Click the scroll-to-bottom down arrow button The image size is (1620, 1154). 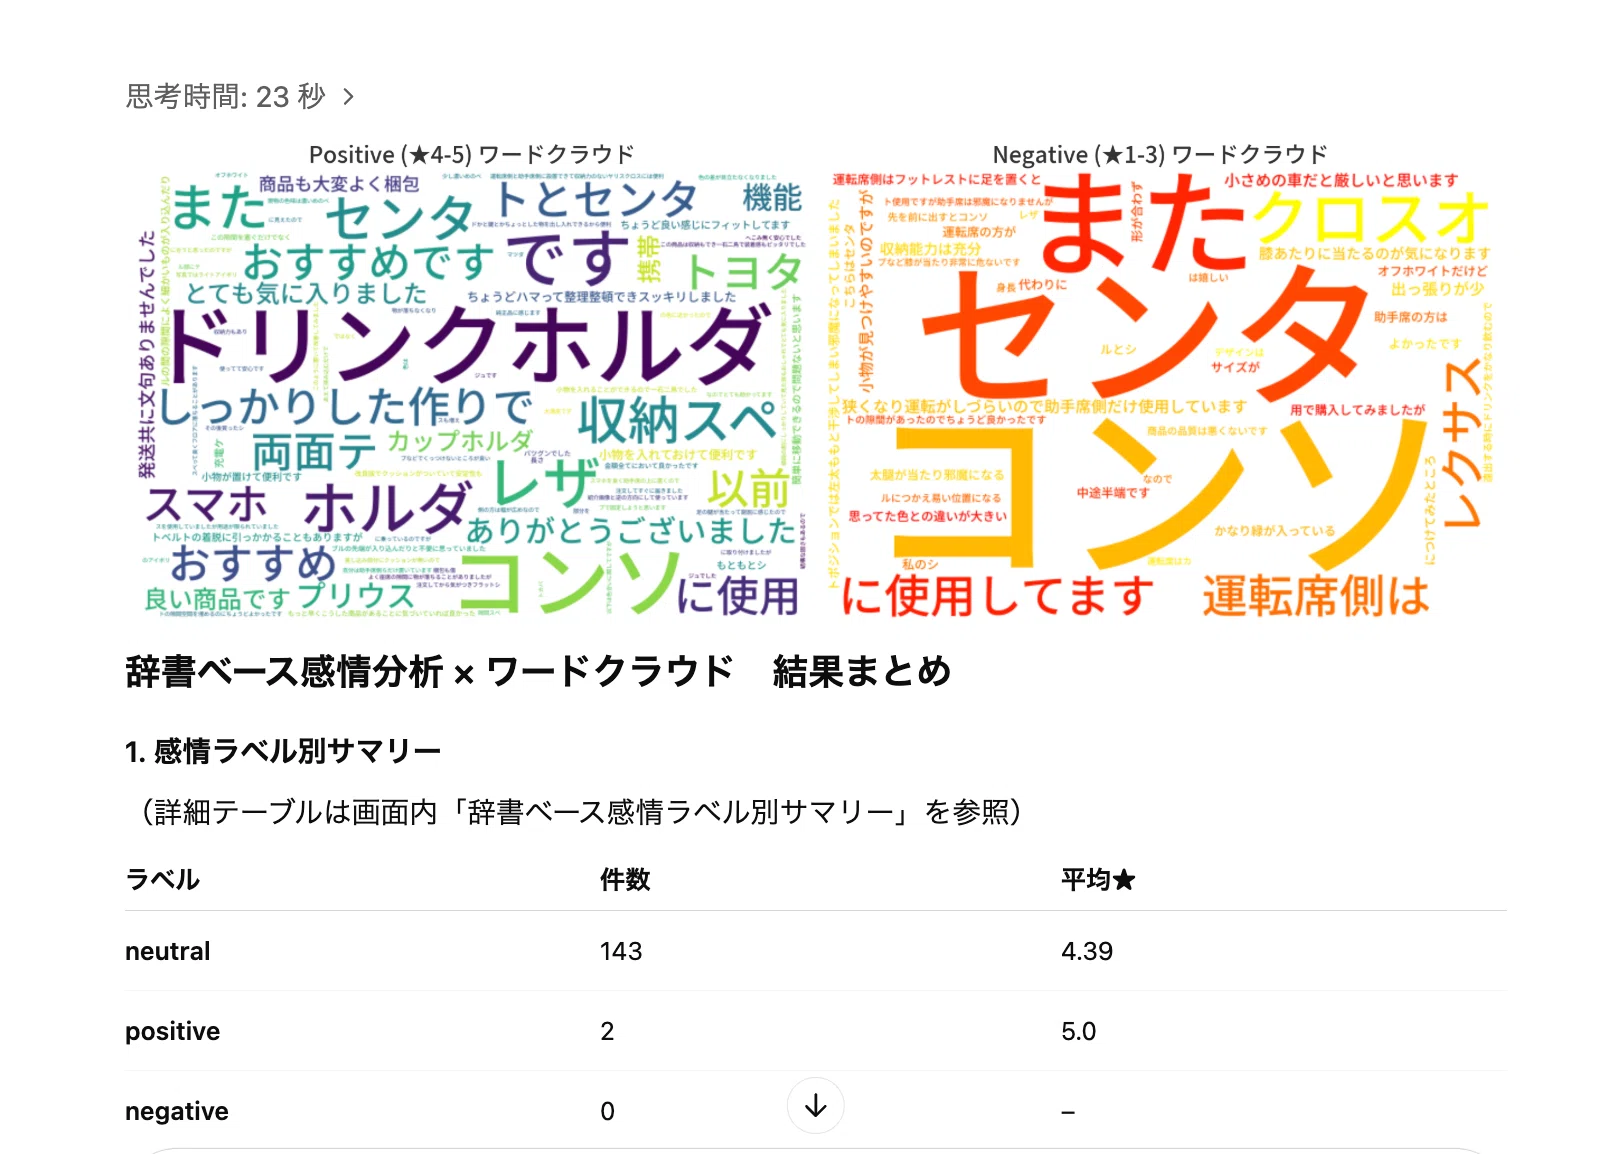coord(815,1105)
